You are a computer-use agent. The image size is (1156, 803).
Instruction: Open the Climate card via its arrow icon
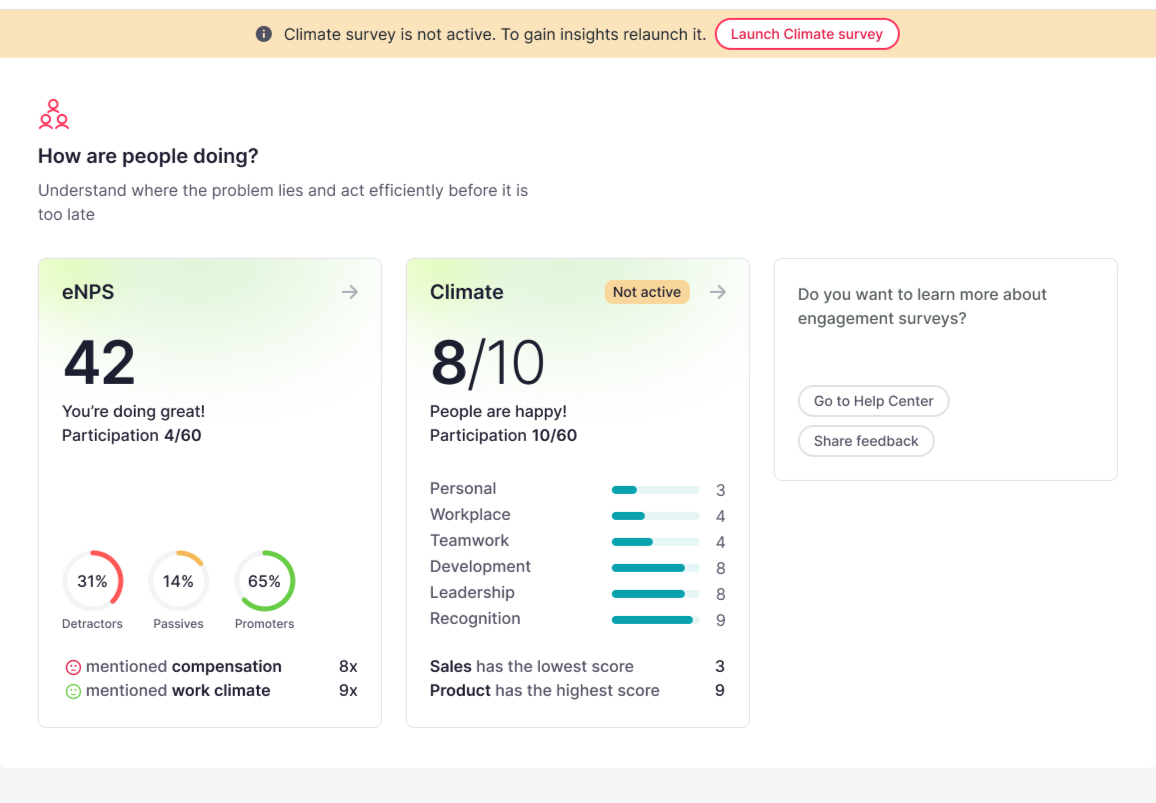[717, 292]
